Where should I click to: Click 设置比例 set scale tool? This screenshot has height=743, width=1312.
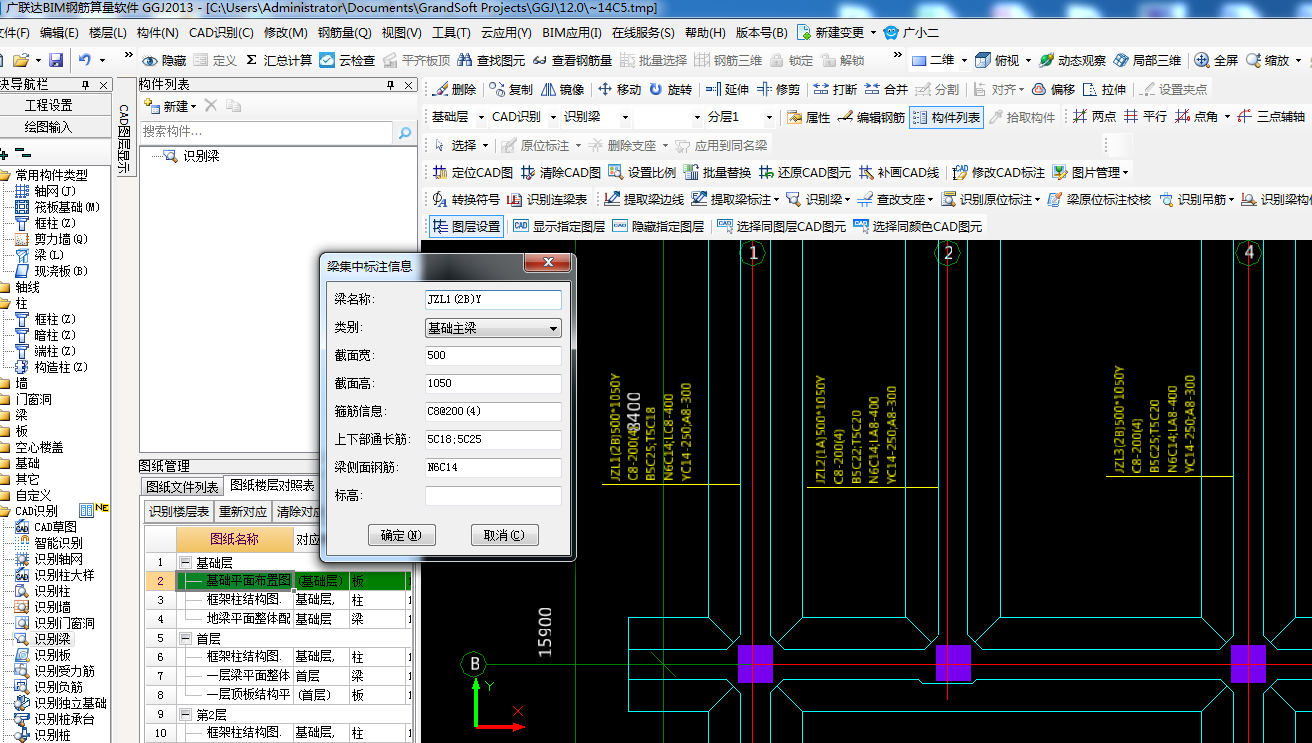tap(642, 172)
